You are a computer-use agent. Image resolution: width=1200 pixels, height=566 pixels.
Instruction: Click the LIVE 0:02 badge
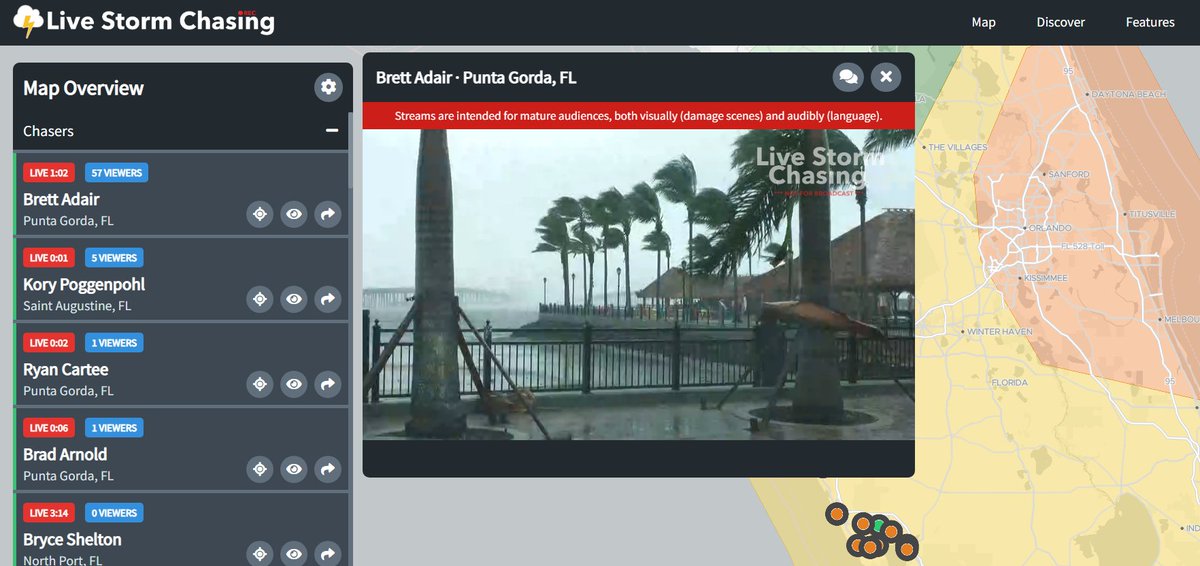(x=50, y=343)
